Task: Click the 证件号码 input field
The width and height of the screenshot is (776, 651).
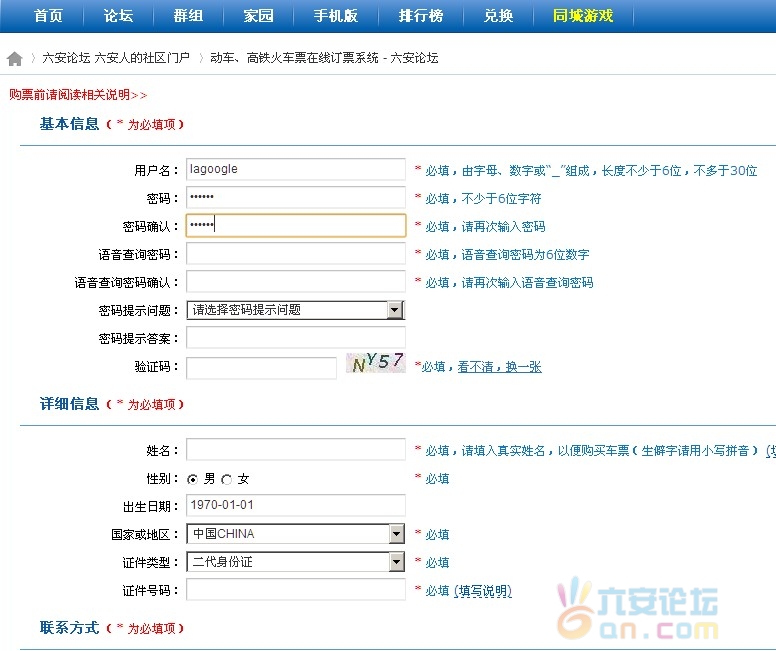Action: tap(296, 590)
